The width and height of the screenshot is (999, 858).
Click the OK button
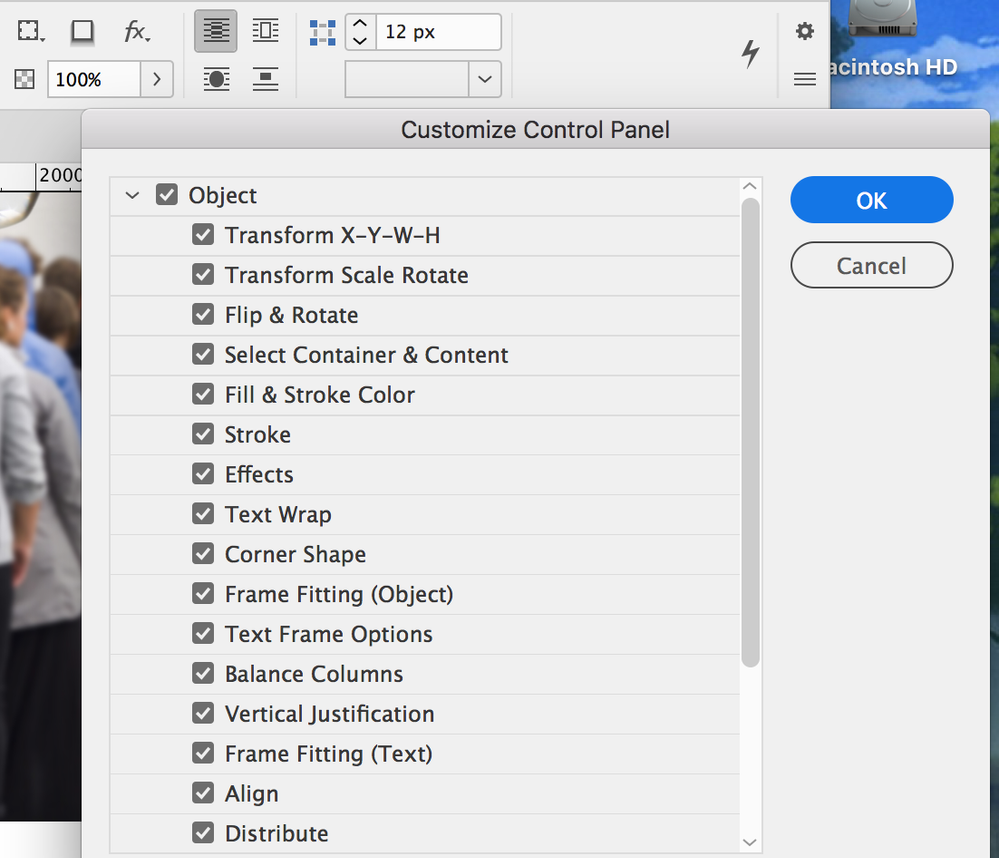871,200
